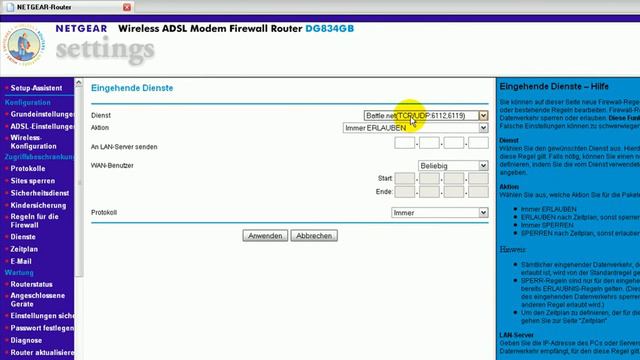Screen dimensions: 640x360
Task: Click the Konfiguration section label in sidebar
Action: coord(28,103)
